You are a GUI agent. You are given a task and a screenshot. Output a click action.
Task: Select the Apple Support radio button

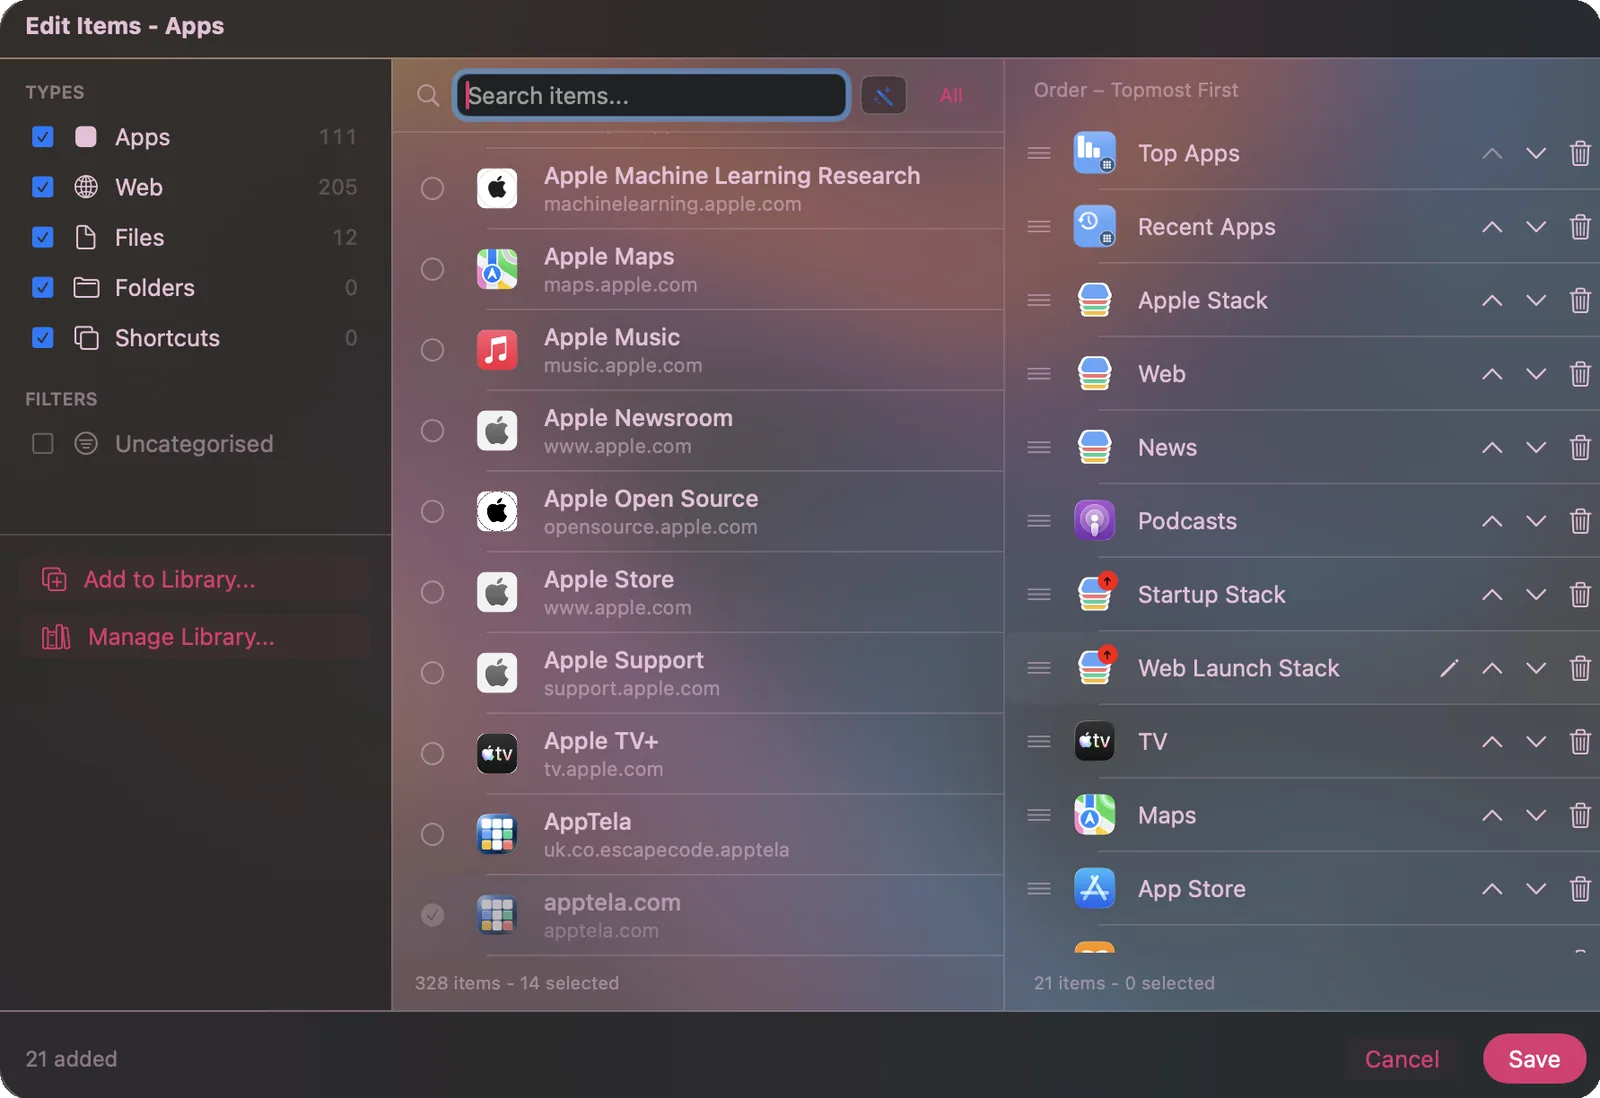432,673
